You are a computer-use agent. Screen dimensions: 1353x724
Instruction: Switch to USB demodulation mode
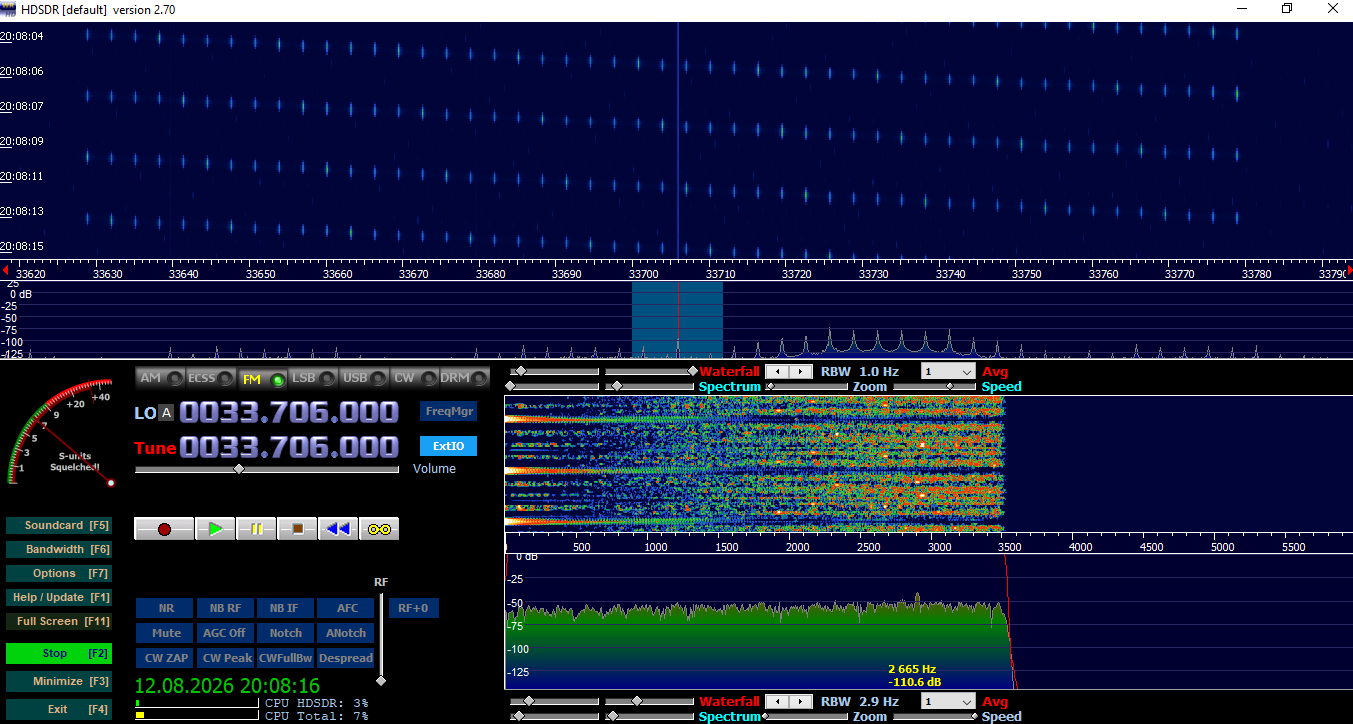(x=364, y=378)
